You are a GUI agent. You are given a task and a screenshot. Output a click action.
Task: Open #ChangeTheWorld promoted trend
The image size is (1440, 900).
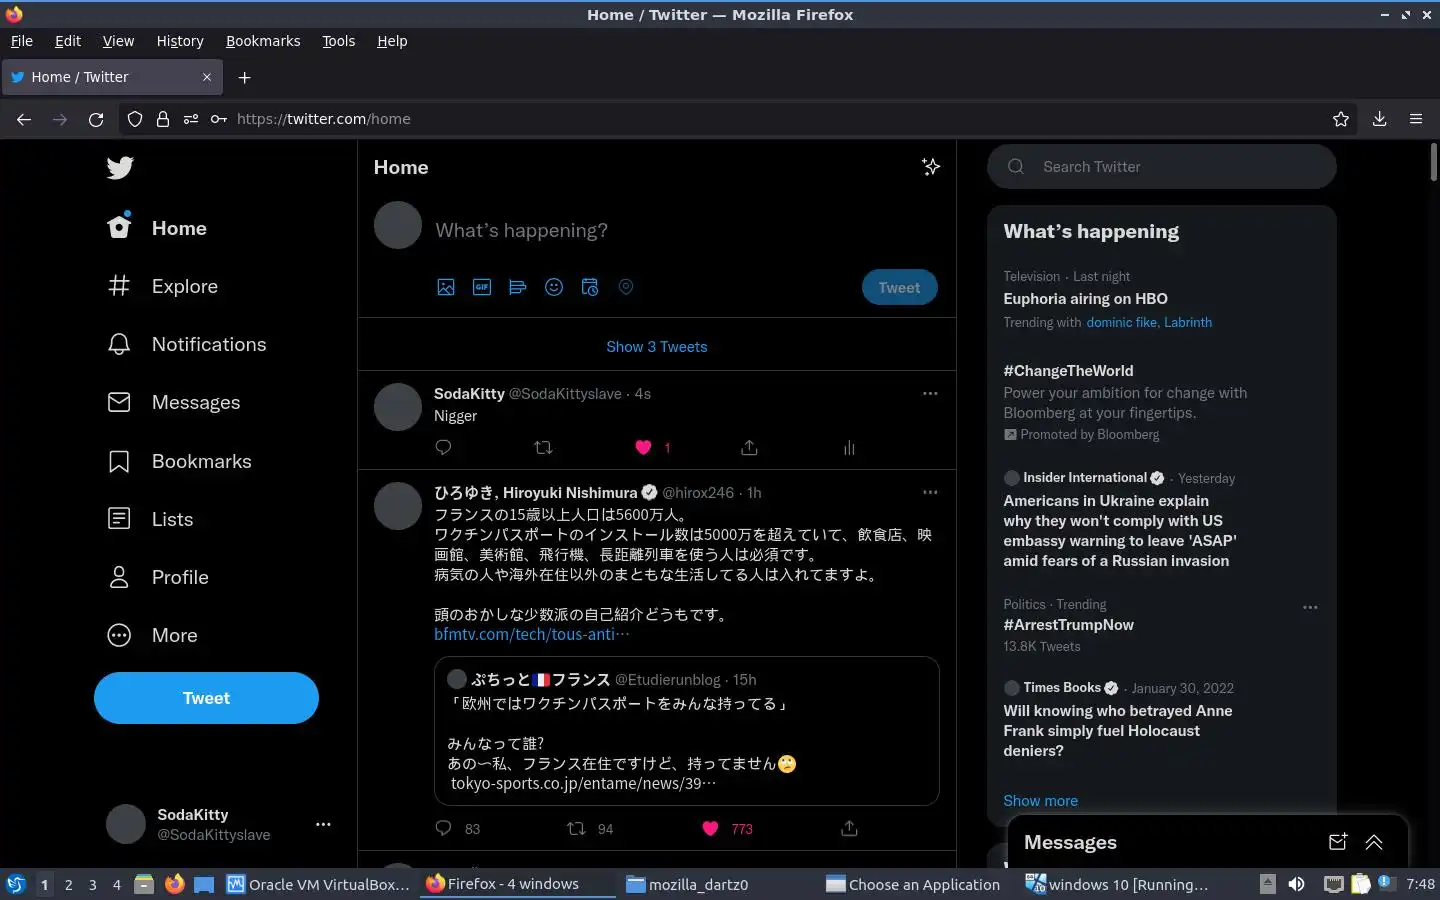click(x=1068, y=370)
